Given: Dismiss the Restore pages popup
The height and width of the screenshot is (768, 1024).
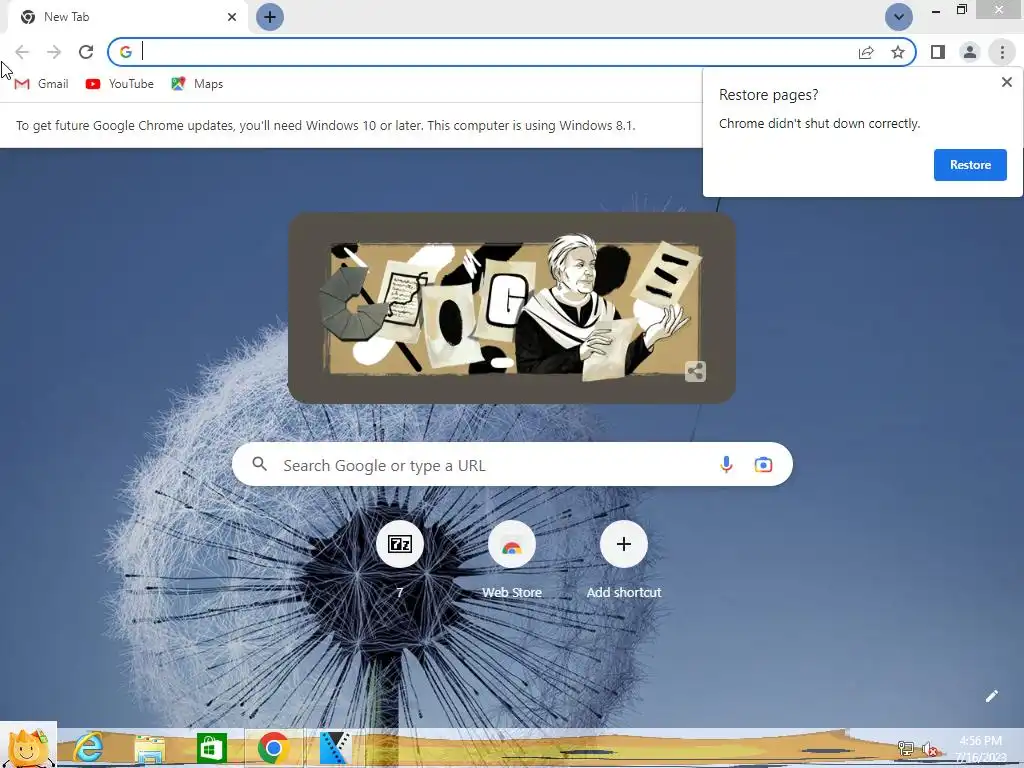Looking at the screenshot, I should pos(1006,82).
